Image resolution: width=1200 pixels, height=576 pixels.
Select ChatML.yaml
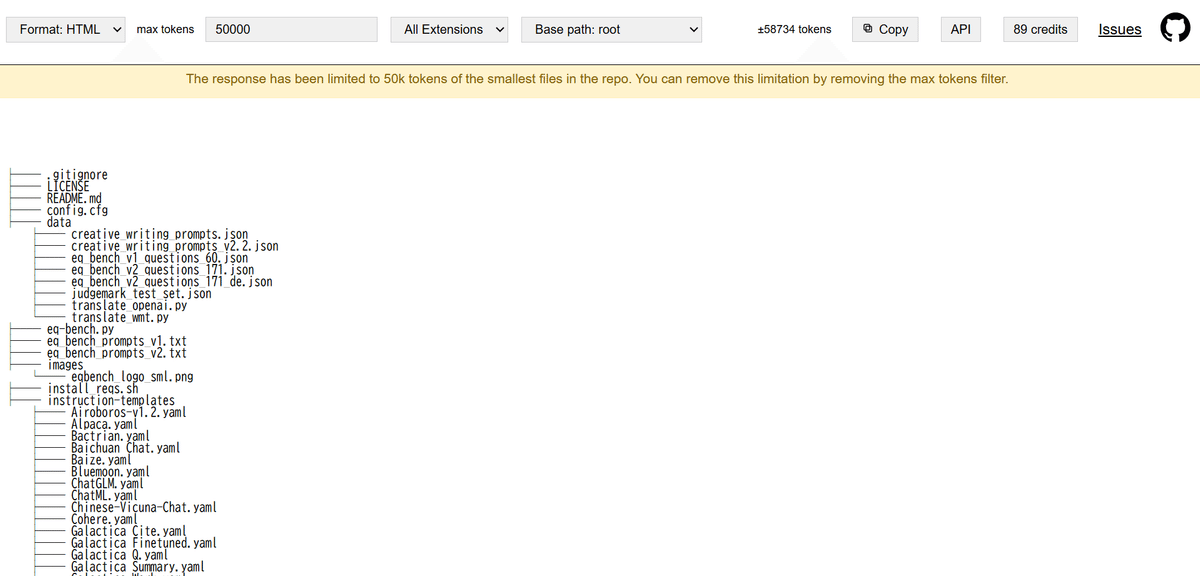coord(104,496)
